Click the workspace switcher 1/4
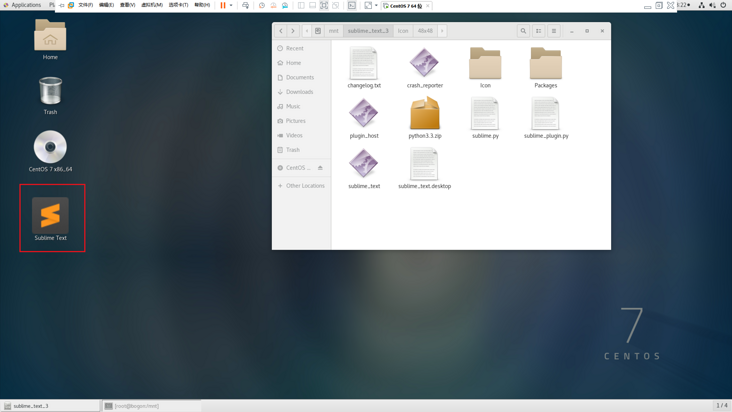The width and height of the screenshot is (732, 412). [722, 405]
